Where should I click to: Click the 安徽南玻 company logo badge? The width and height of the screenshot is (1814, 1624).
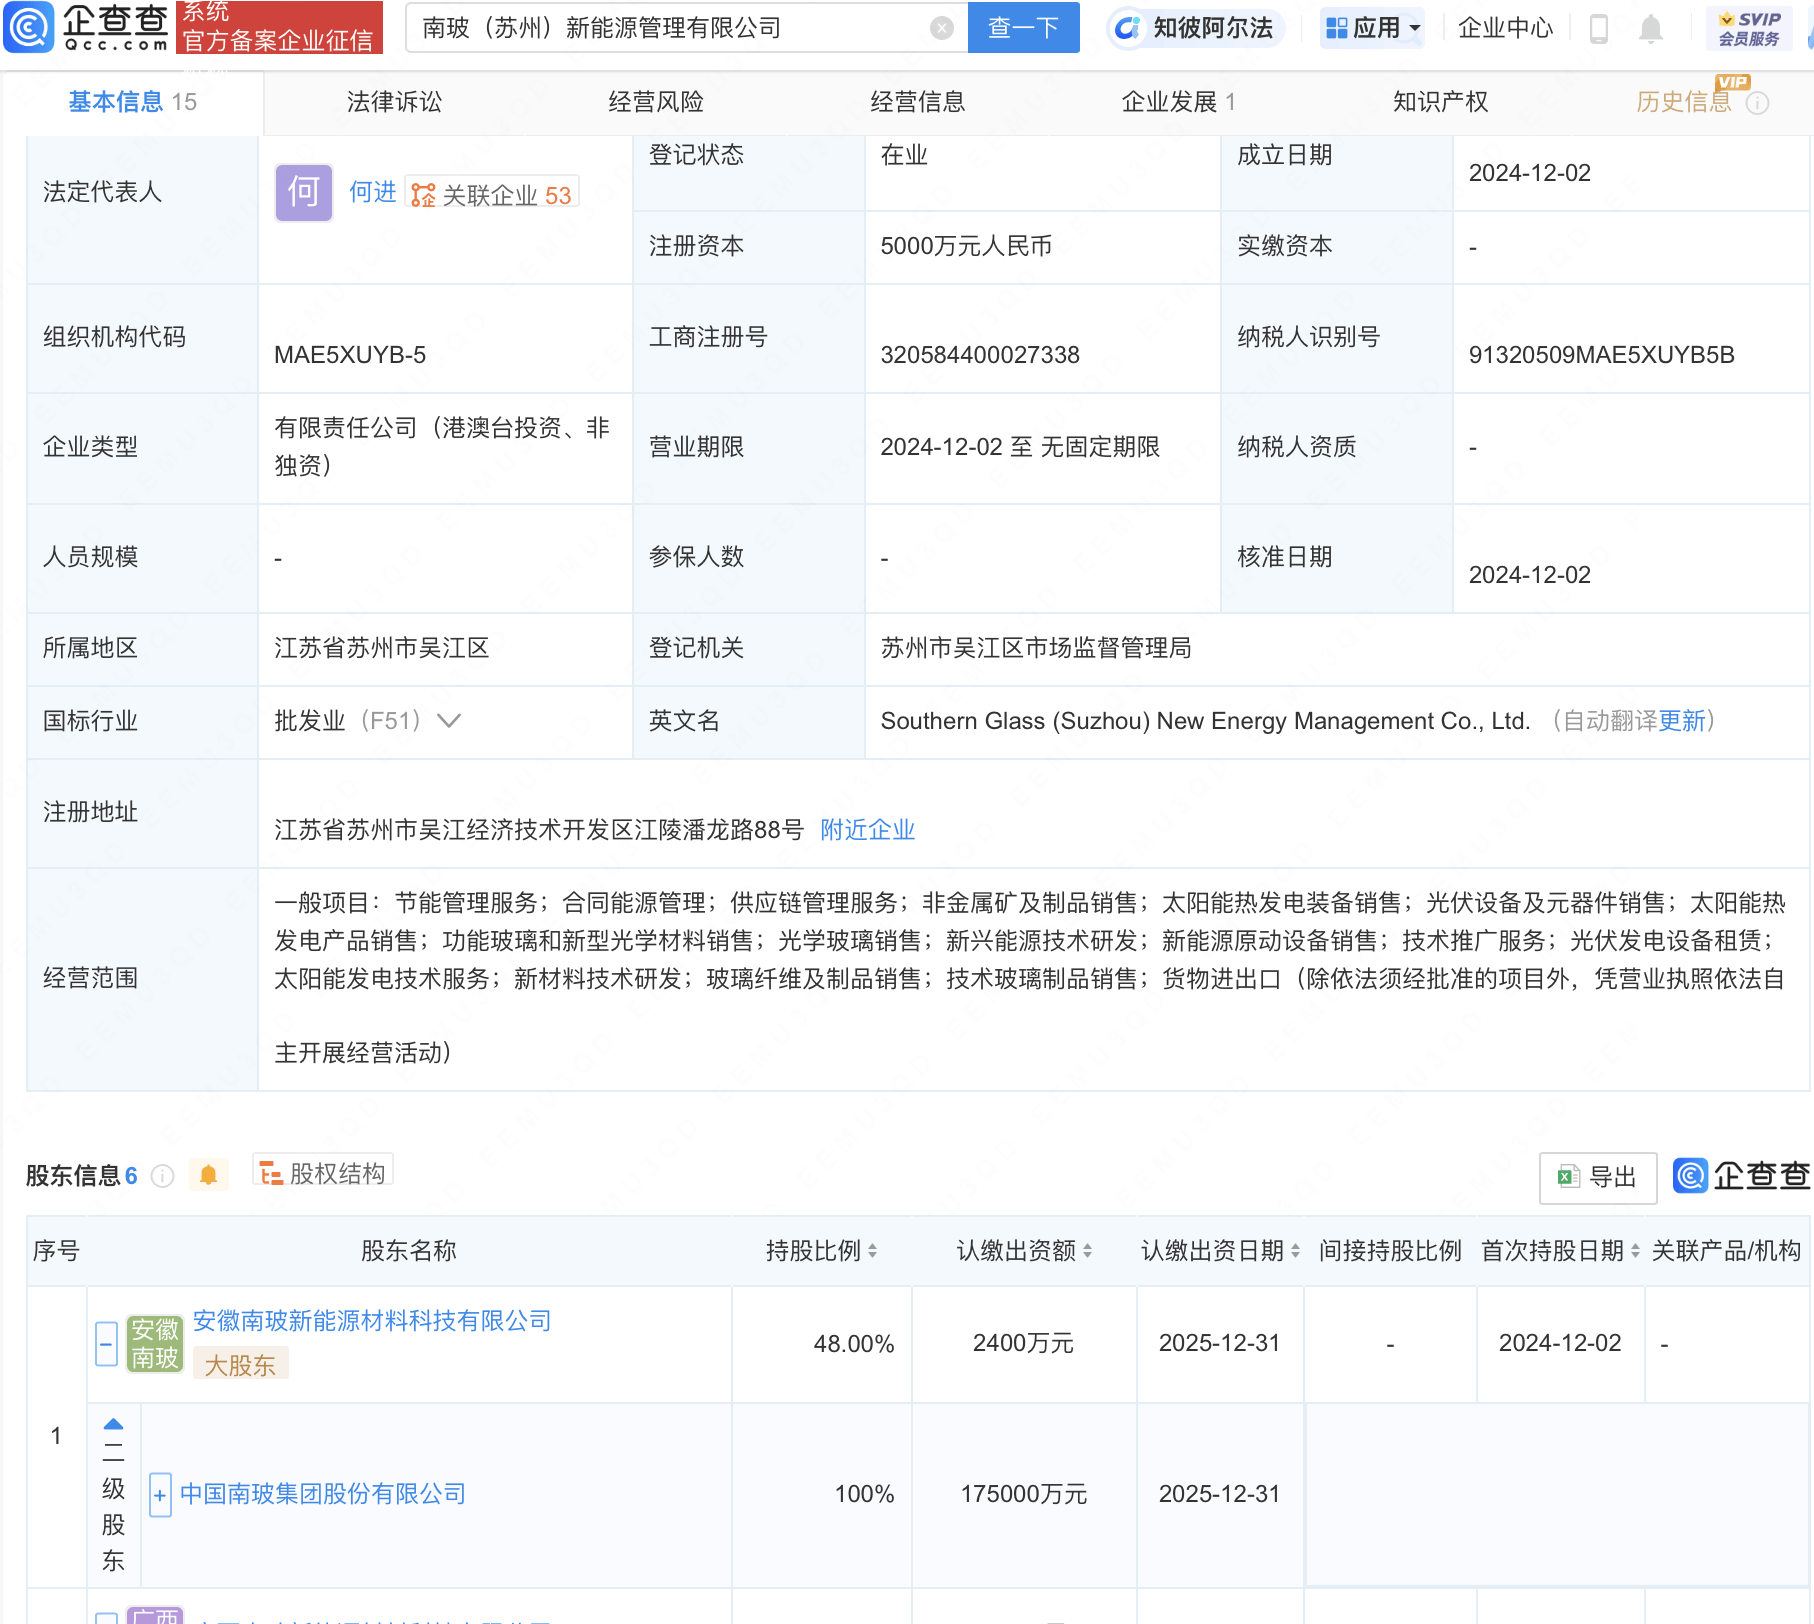(155, 1343)
